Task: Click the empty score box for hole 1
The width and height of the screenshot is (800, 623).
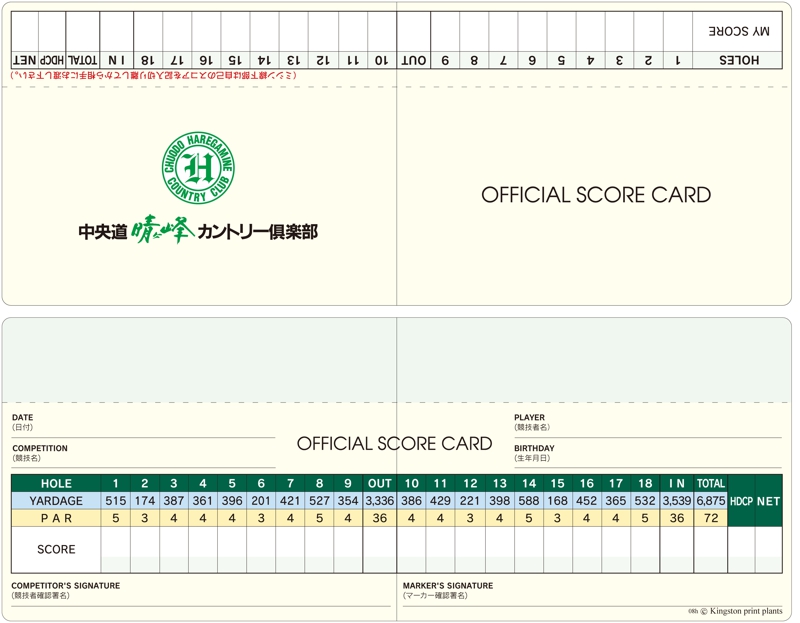Action: [x=116, y=550]
